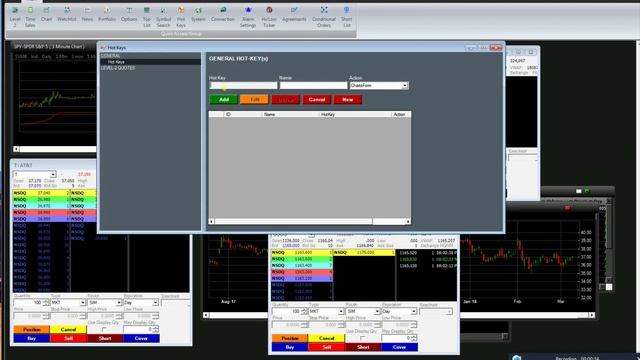640x360 pixels.
Task: Click the red Cancel button in Hot Keys
Action: pyautogui.click(x=317, y=100)
